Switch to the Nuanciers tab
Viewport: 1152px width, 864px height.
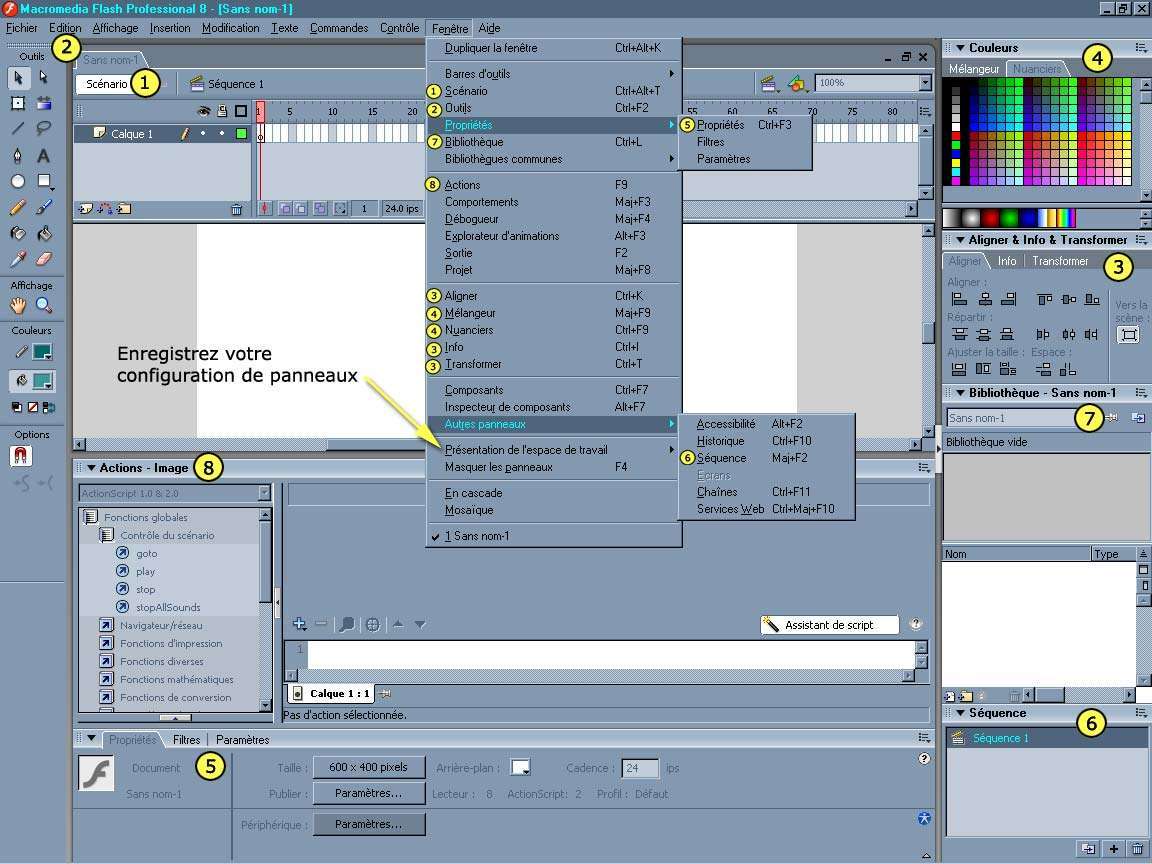coord(1037,68)
